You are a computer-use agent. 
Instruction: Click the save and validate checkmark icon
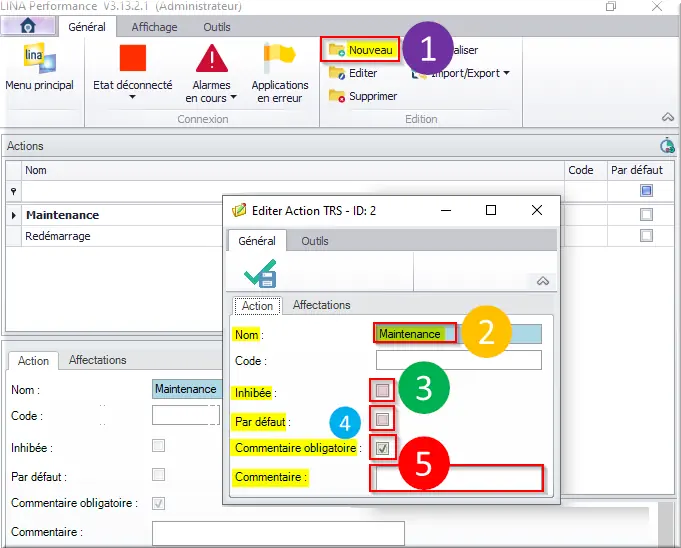click(260, 273)
